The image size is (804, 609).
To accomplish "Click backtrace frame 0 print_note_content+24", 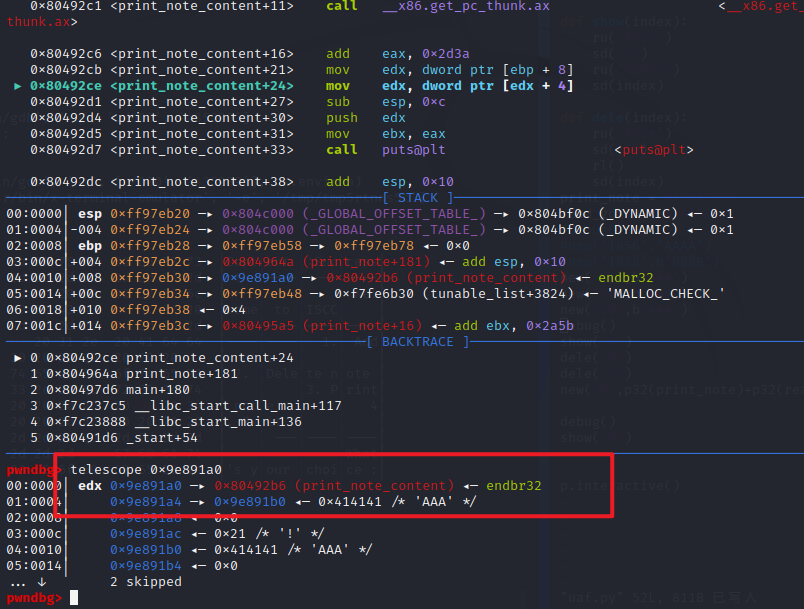I will point(162,358).
